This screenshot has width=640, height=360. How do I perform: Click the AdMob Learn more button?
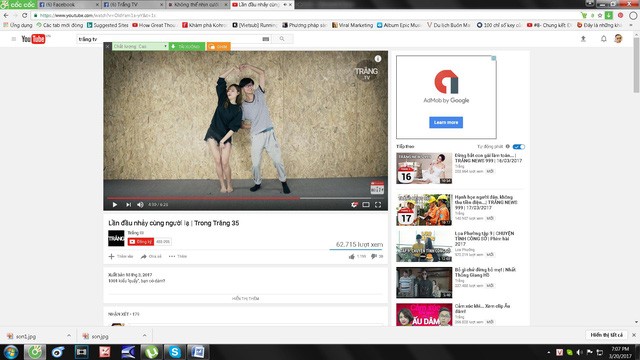446,122
